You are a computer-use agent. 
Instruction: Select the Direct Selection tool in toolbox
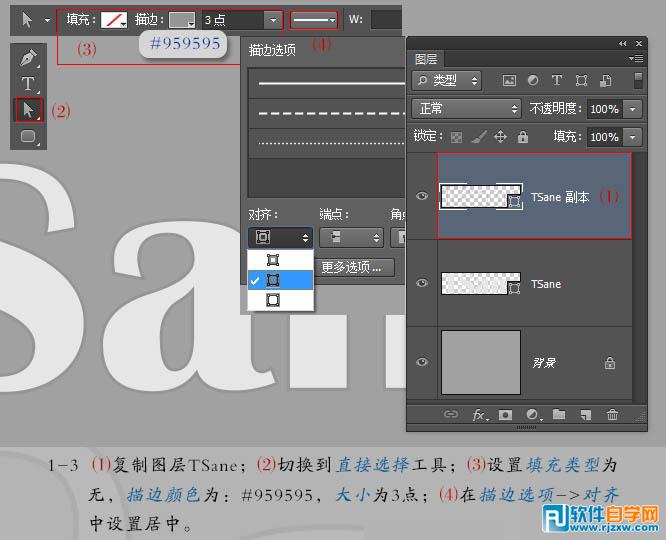coord(28,110)
